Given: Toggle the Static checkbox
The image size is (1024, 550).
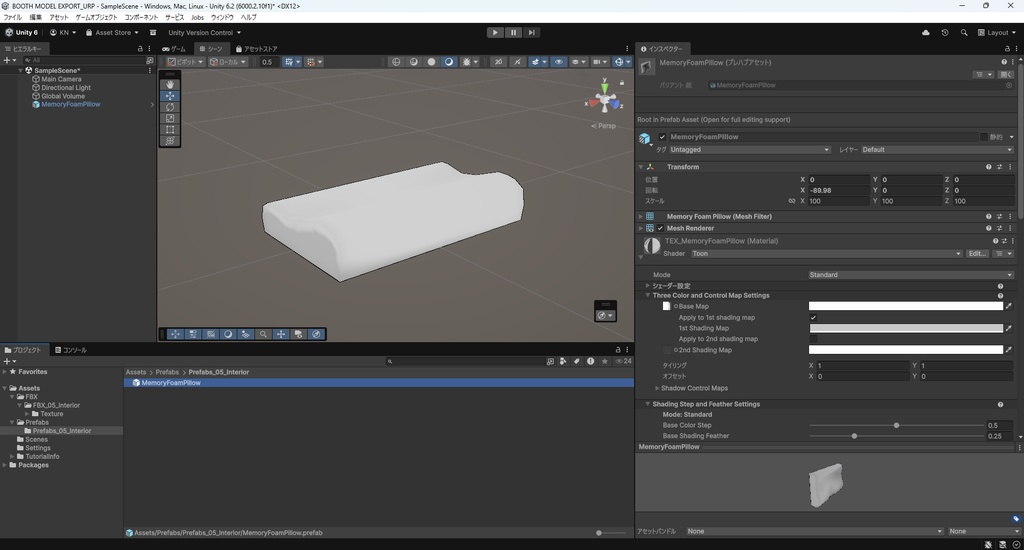Looking at the screenshot, I should tap(984, 137).
